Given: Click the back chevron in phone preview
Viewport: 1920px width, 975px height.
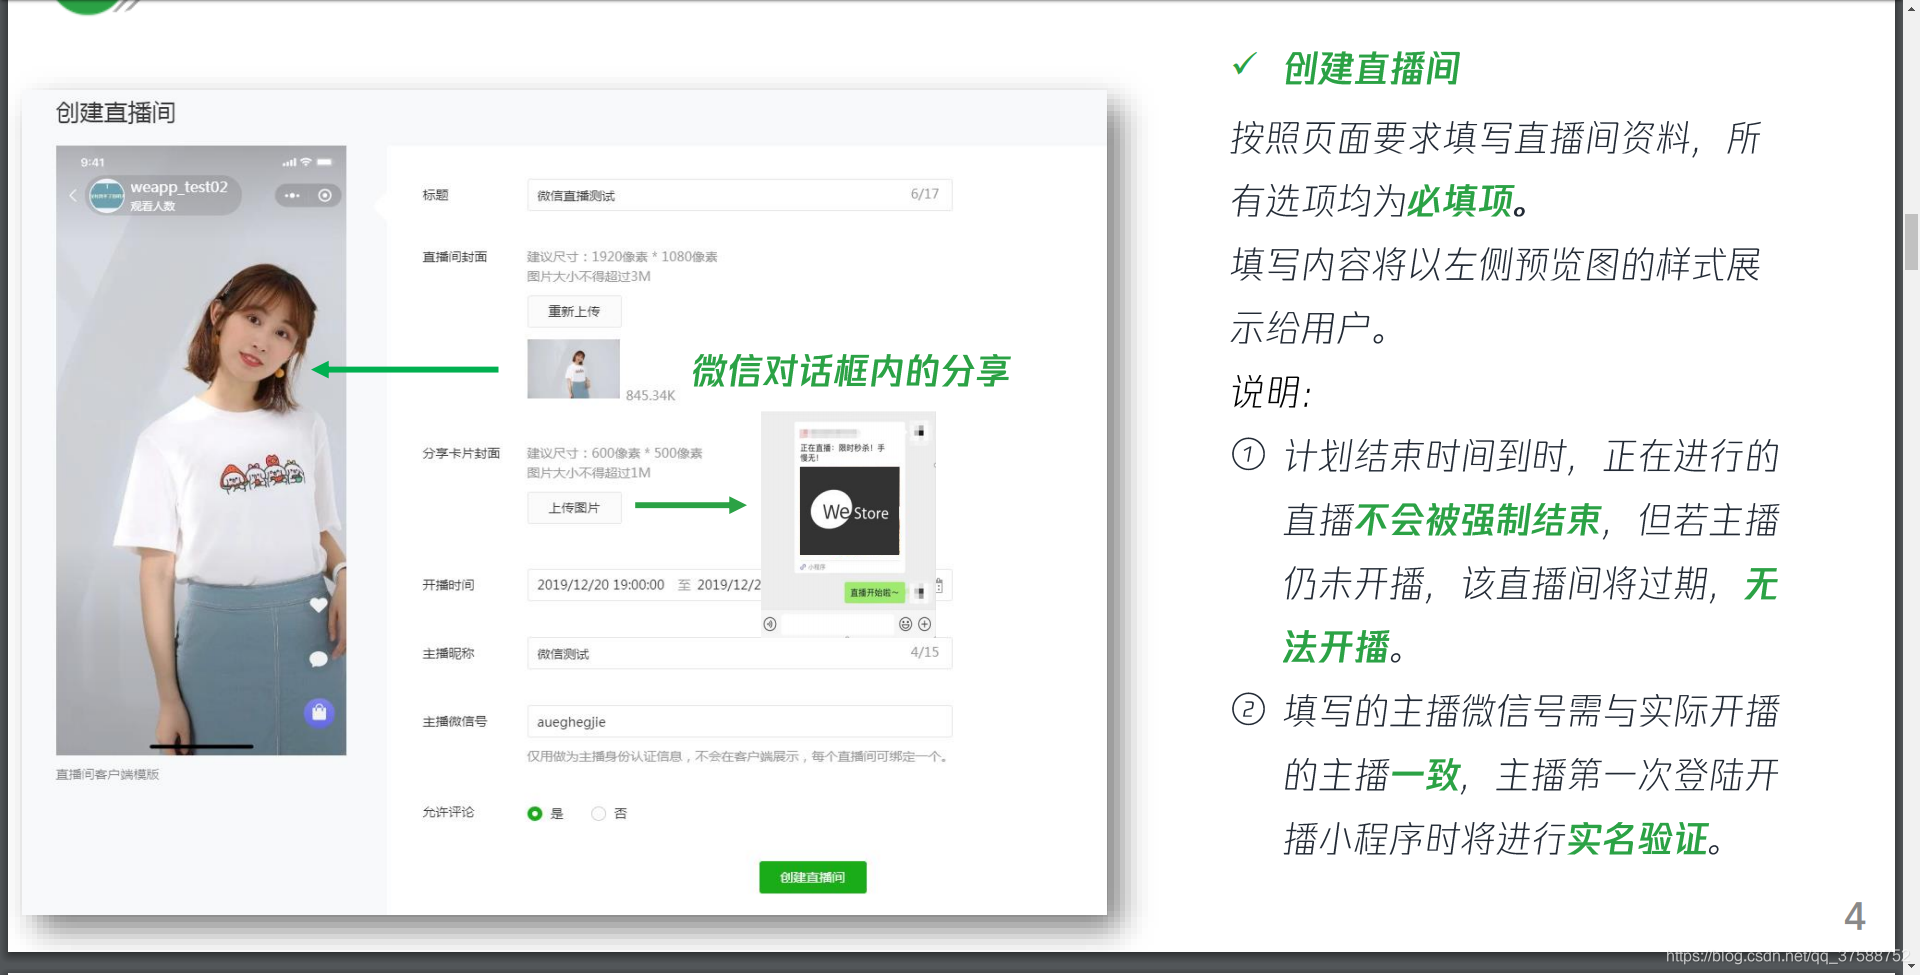Looking at the screenshot, I should pos(73,195).
